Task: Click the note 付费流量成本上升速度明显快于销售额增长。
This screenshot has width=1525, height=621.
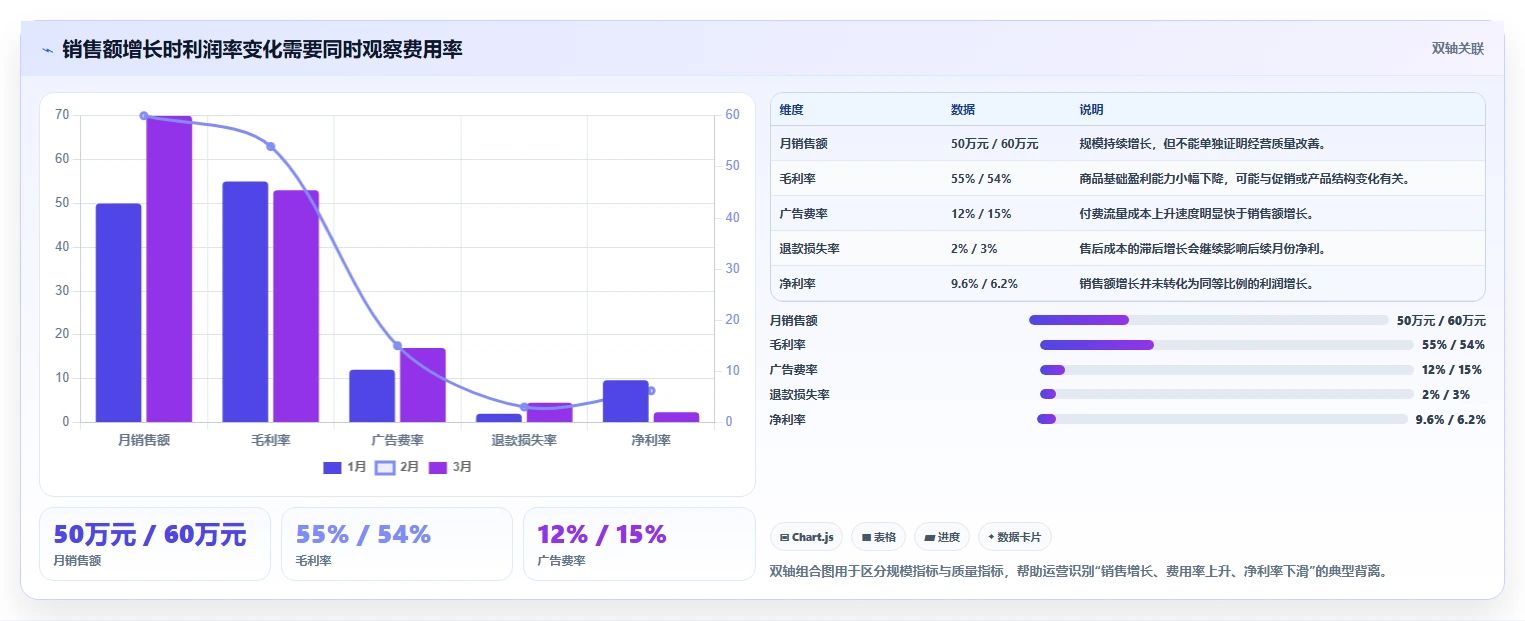Action: [x=1196, y=214]
